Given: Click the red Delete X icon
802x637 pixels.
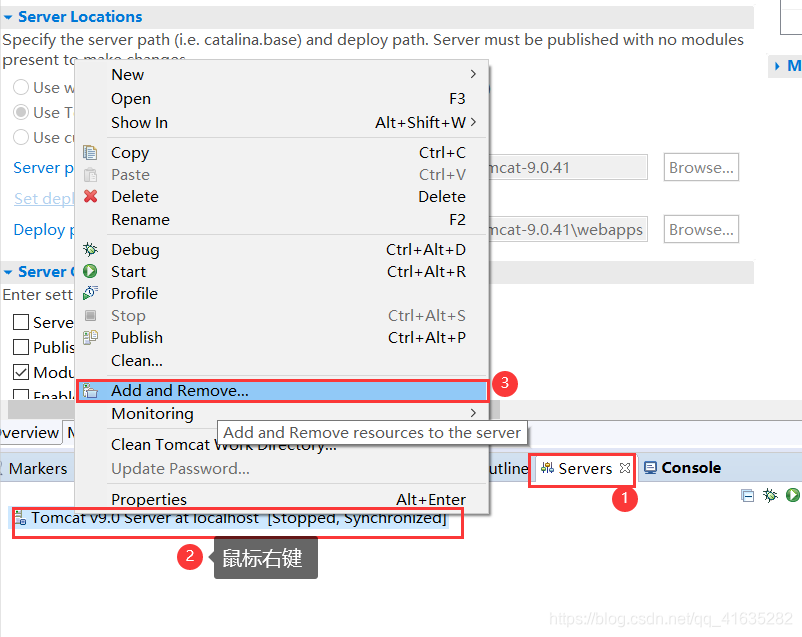Looking at the screenshot, I should (x=91, y=196).
